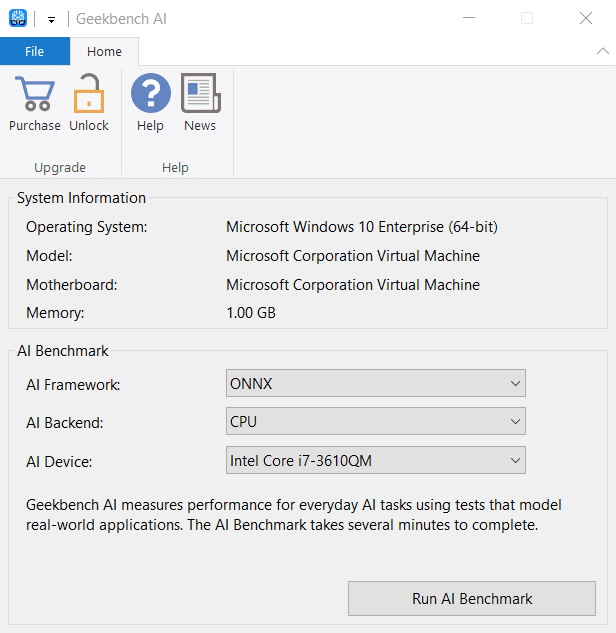Click the 1.00 GB memory value
616x633 pixels.
[x=251, y=313]
